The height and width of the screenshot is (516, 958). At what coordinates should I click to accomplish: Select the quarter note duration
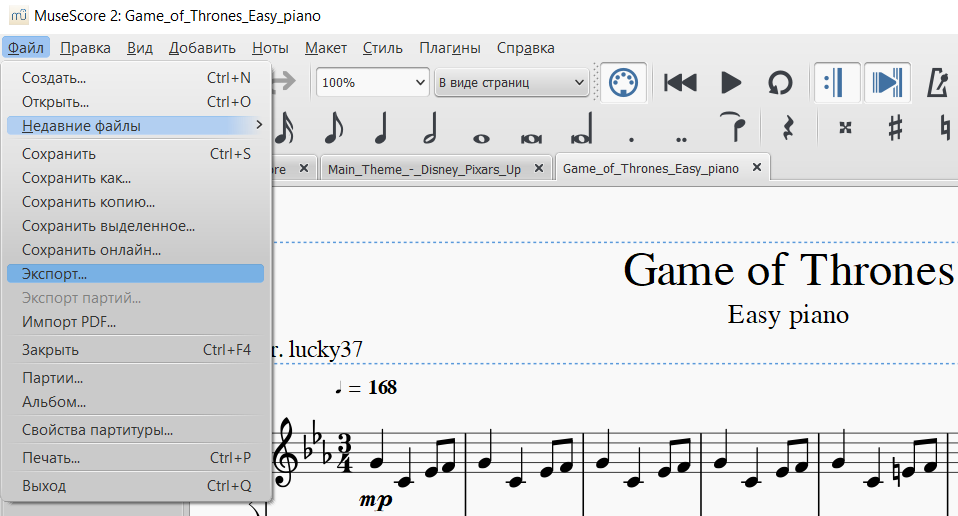[381, 128]
